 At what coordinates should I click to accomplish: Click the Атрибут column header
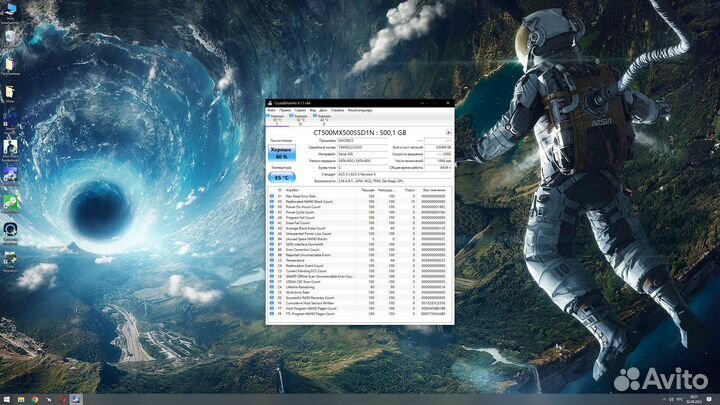(292, 190)
